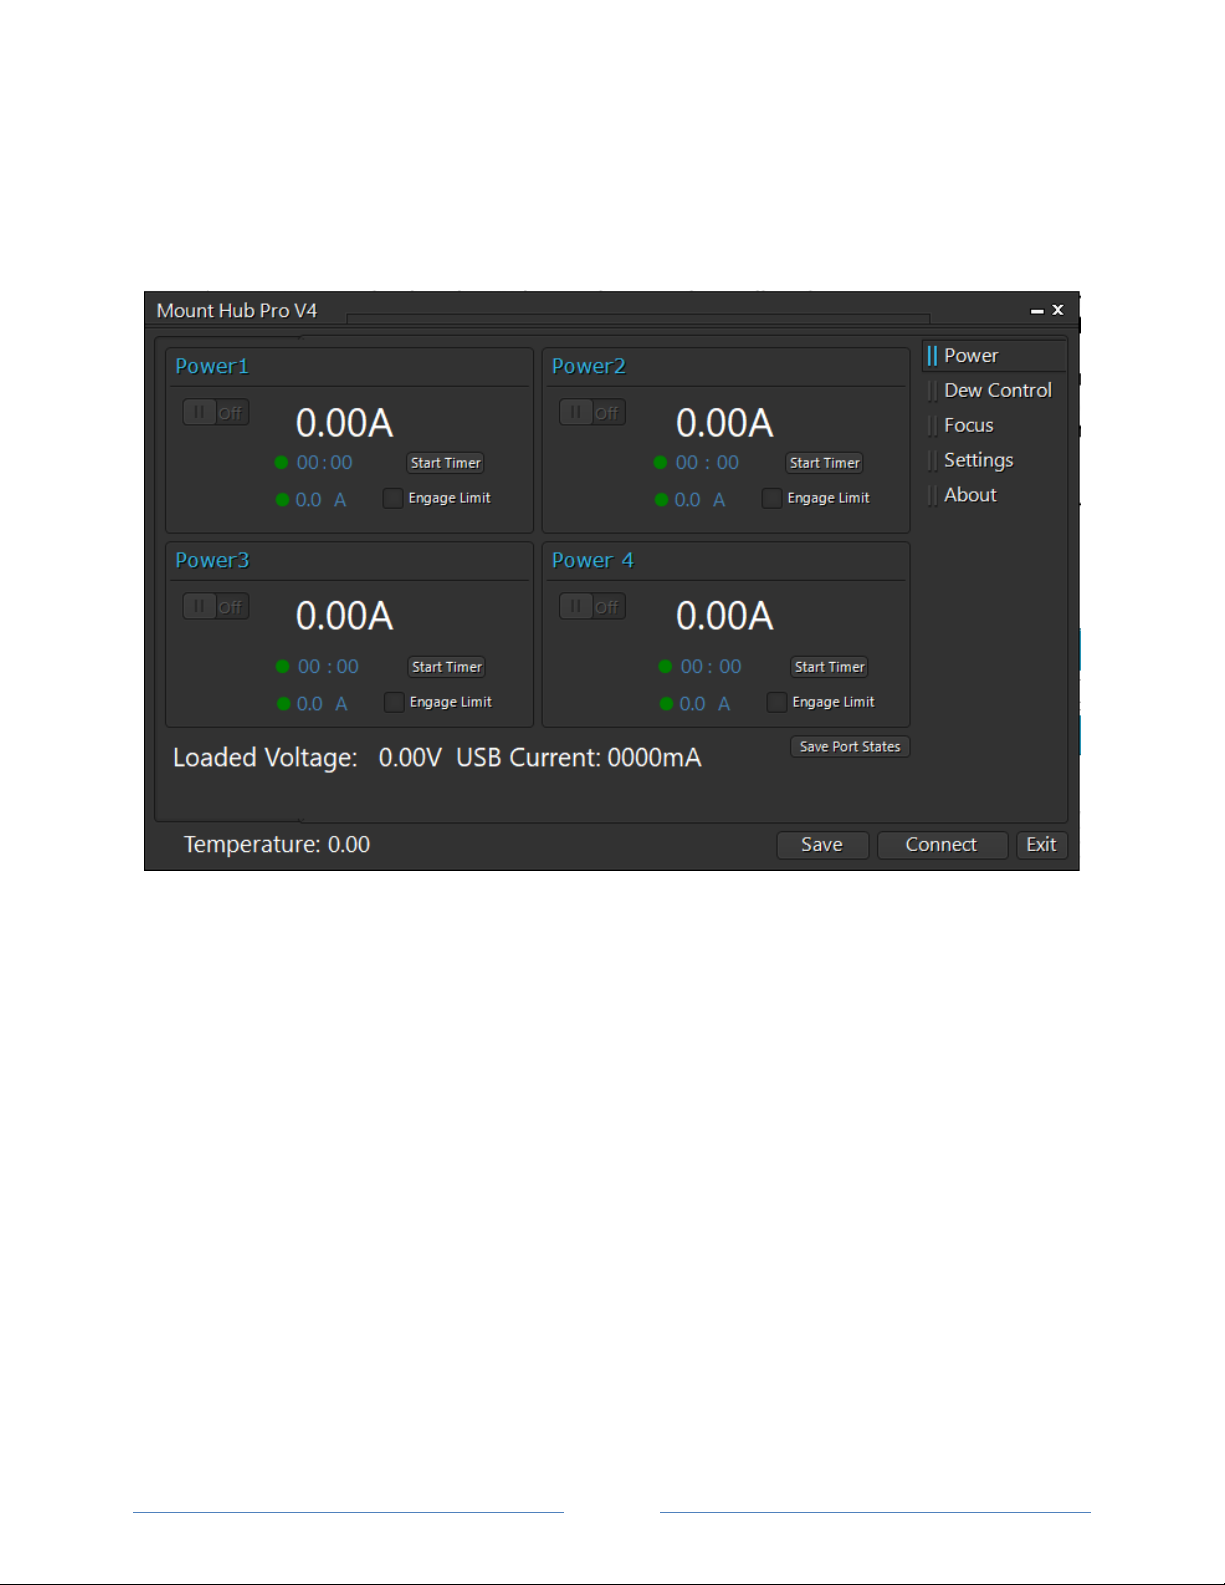Click the green timer indicator for Power3
The image size is (1225, 1585).
[x=283, y=667]
